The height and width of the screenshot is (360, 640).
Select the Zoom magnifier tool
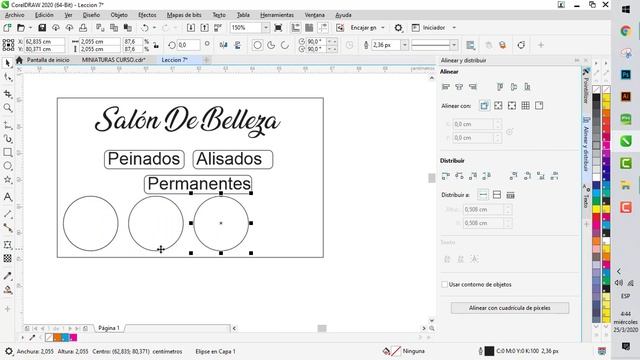[x=7, y=108]
